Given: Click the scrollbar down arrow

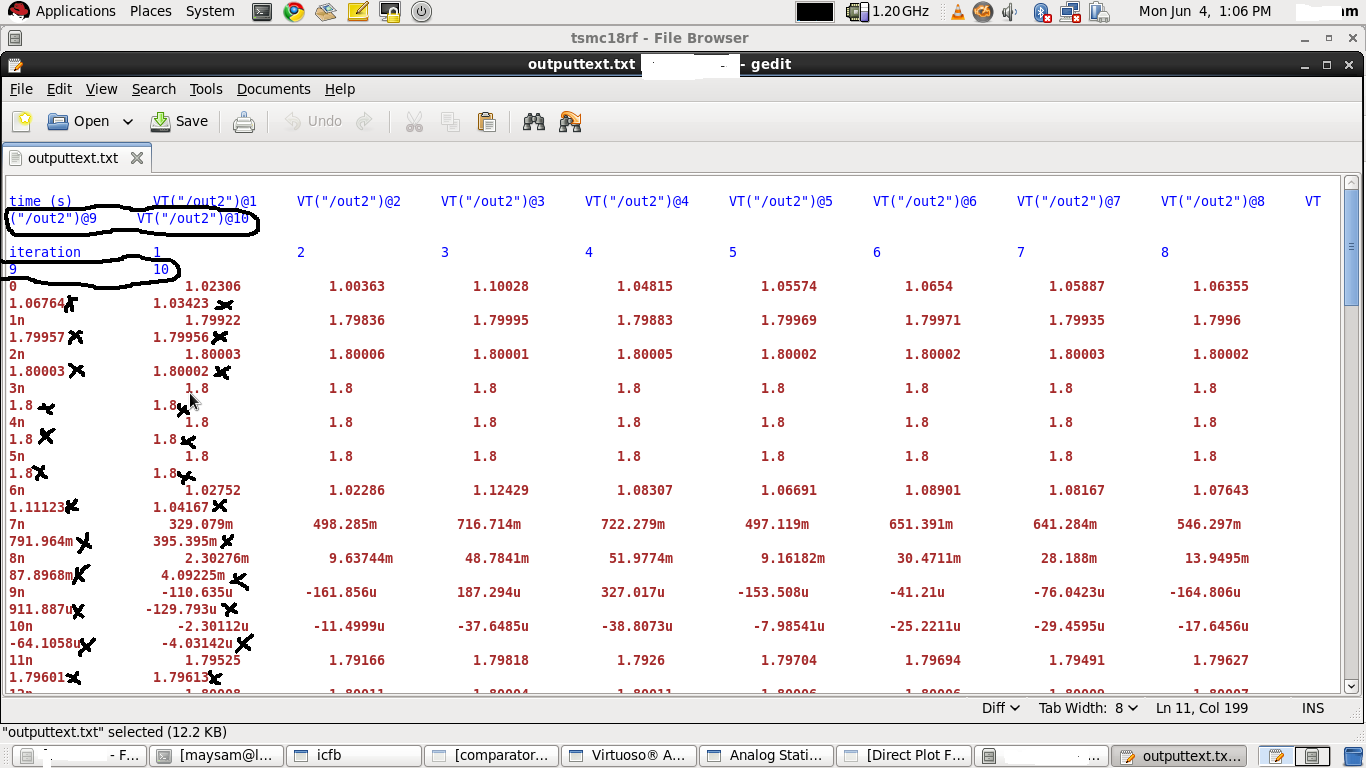Looking at the screenshot, I should [x=1351, y=687].
